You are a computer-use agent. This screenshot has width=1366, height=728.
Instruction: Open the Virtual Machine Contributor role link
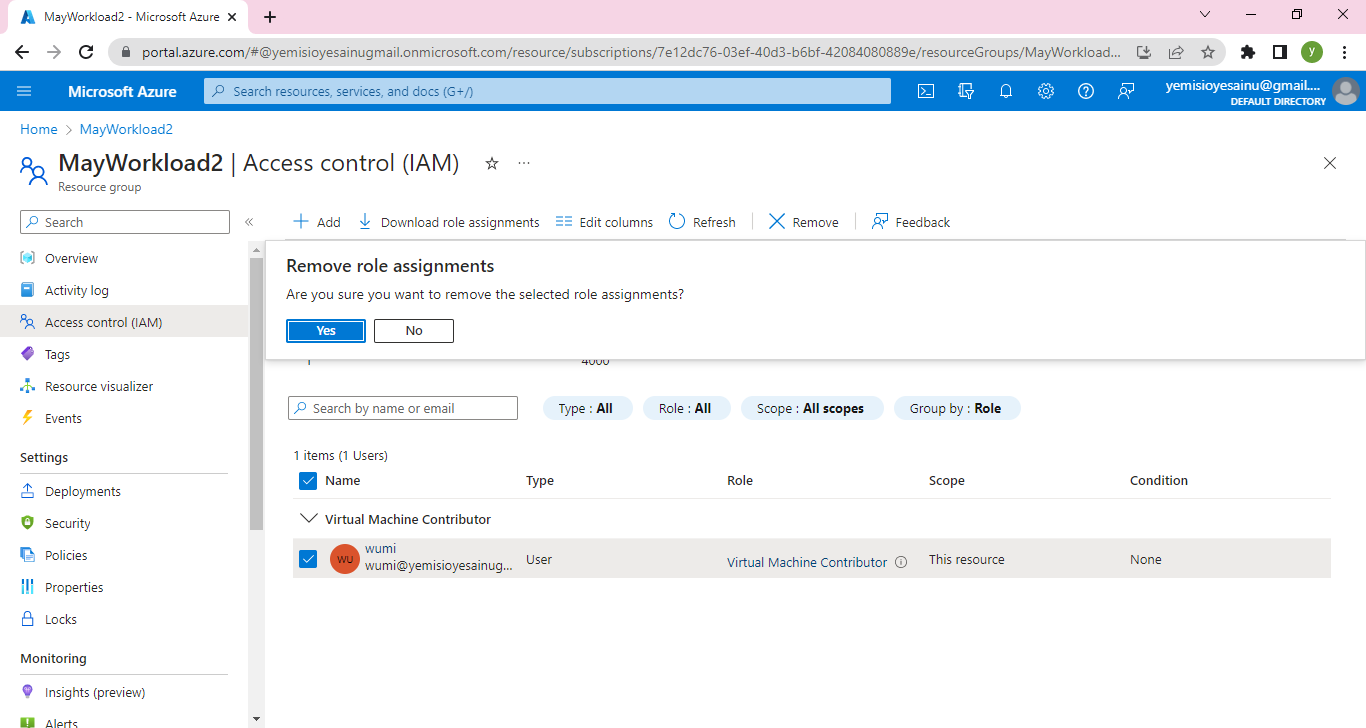click(807, 562)
